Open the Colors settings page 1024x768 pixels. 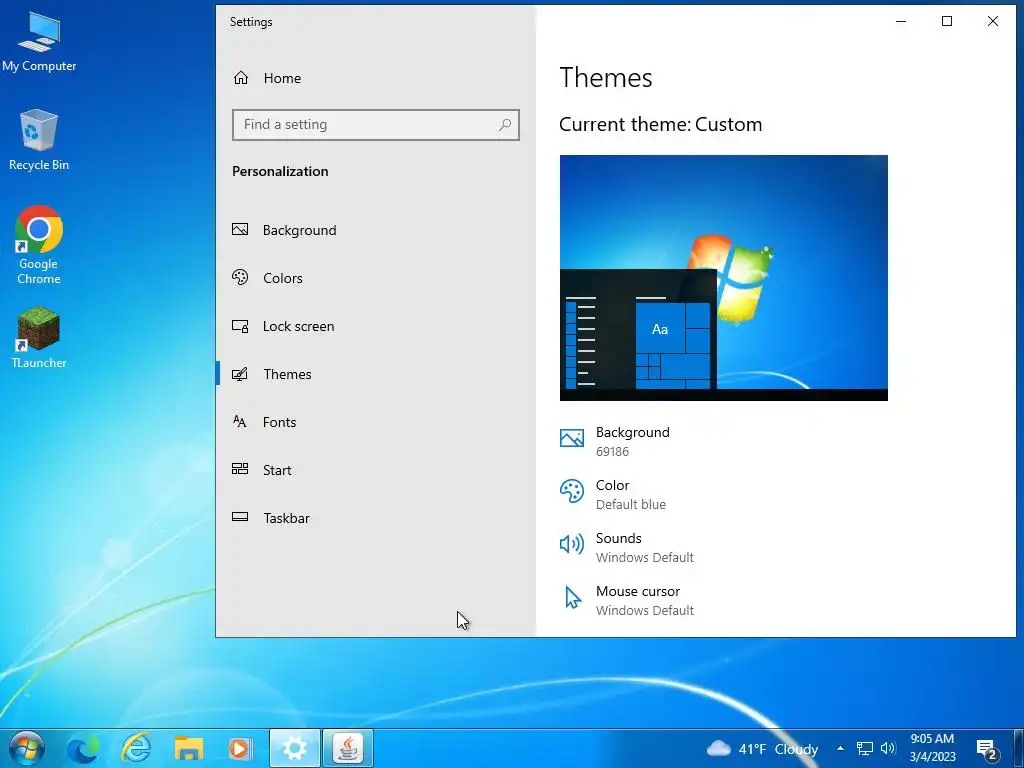376,278
